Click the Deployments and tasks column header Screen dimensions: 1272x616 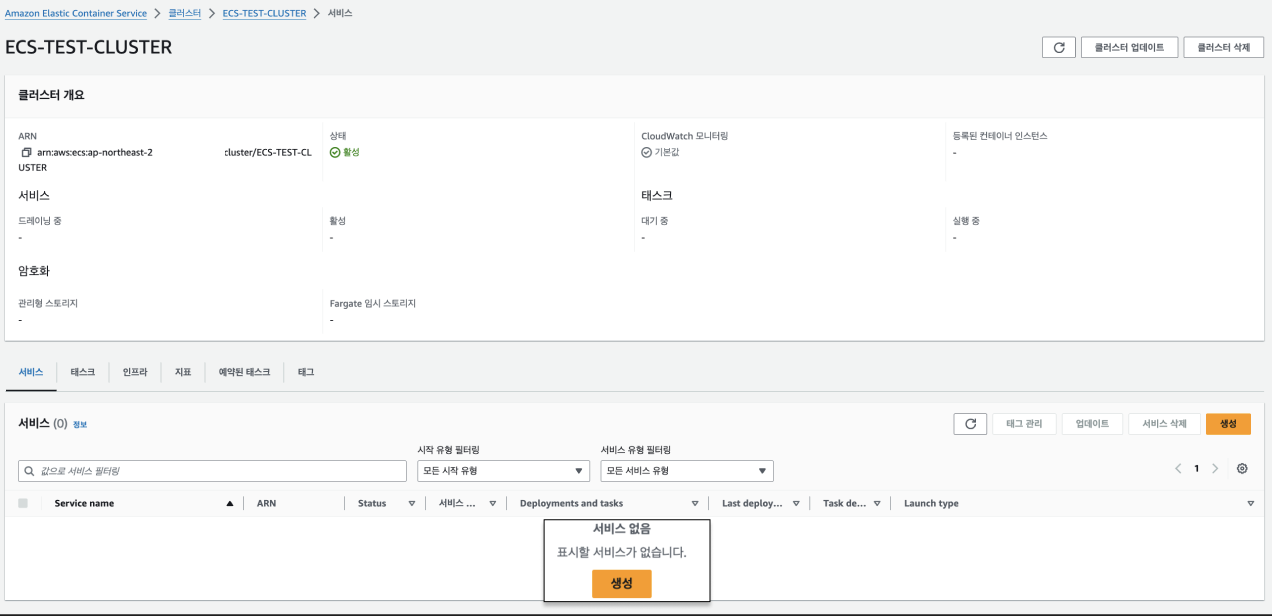(x=571, y=504)
